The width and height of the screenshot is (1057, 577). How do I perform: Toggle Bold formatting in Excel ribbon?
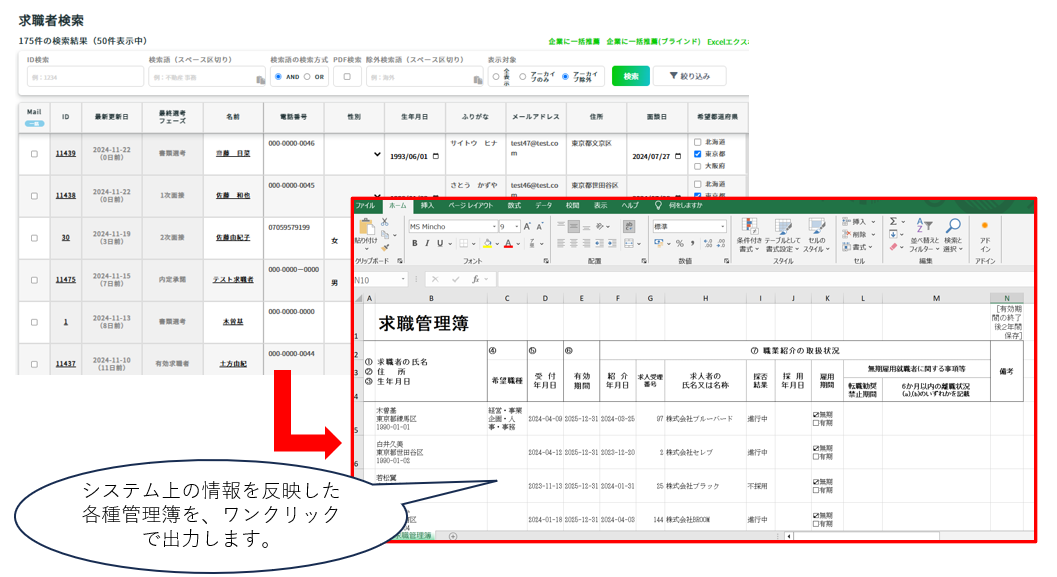(x=413, y=243)
